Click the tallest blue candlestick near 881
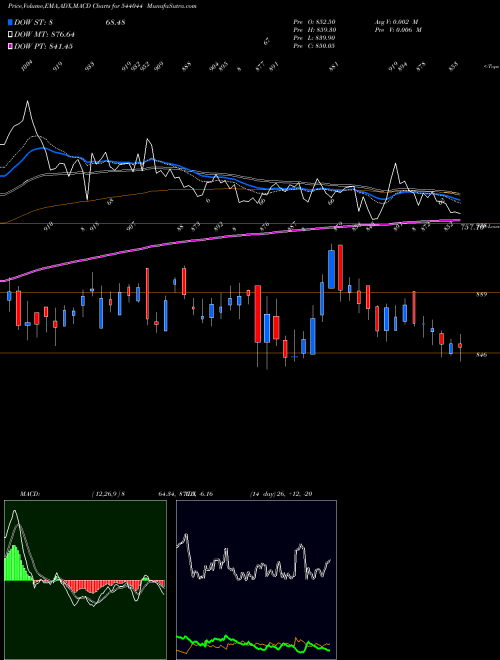 331,269
